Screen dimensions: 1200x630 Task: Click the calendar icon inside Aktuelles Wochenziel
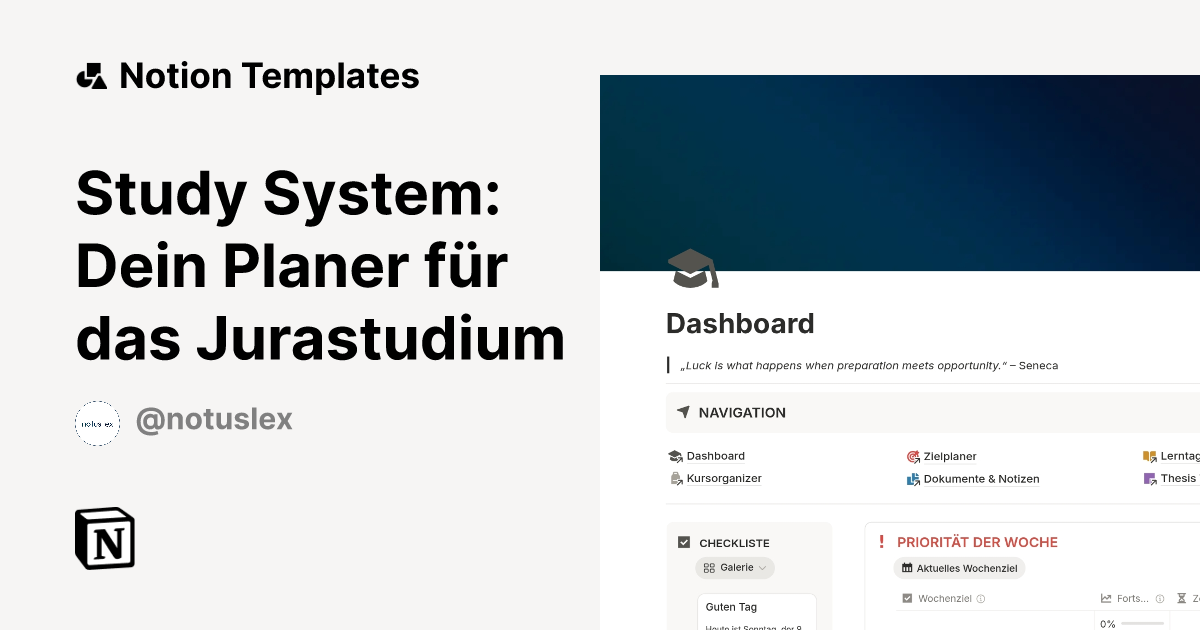pyautogui.click(x=907, y=568)
